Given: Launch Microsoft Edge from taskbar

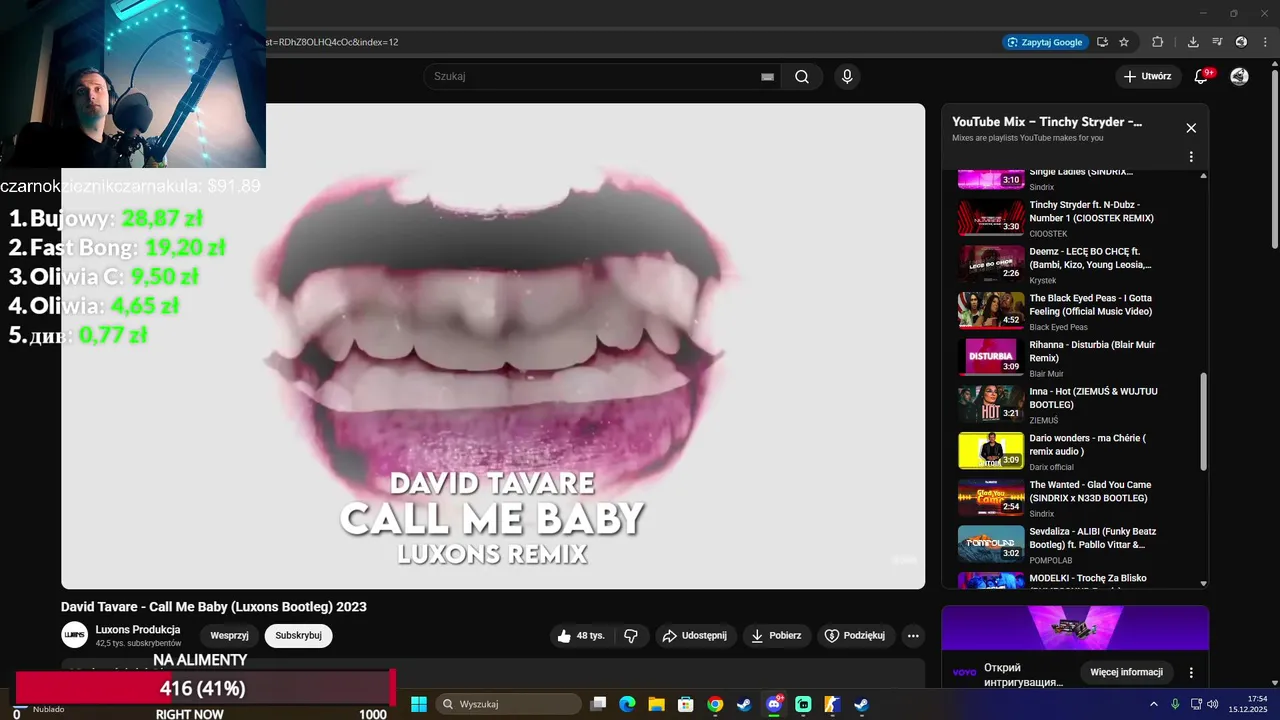Looking at the screenshot, I should pyautogui.click(x=627, y=704).
